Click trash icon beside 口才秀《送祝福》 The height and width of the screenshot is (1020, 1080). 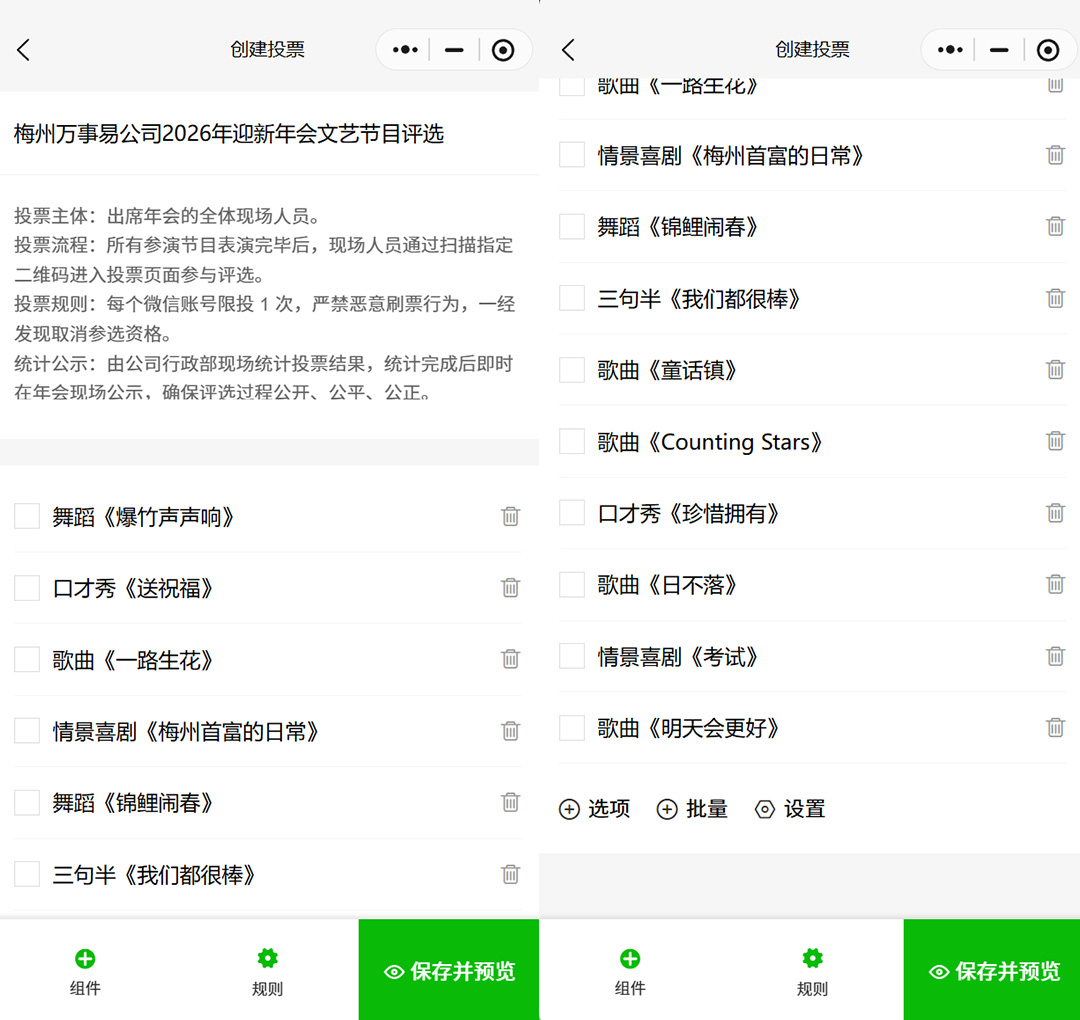[x=510, y=588]
